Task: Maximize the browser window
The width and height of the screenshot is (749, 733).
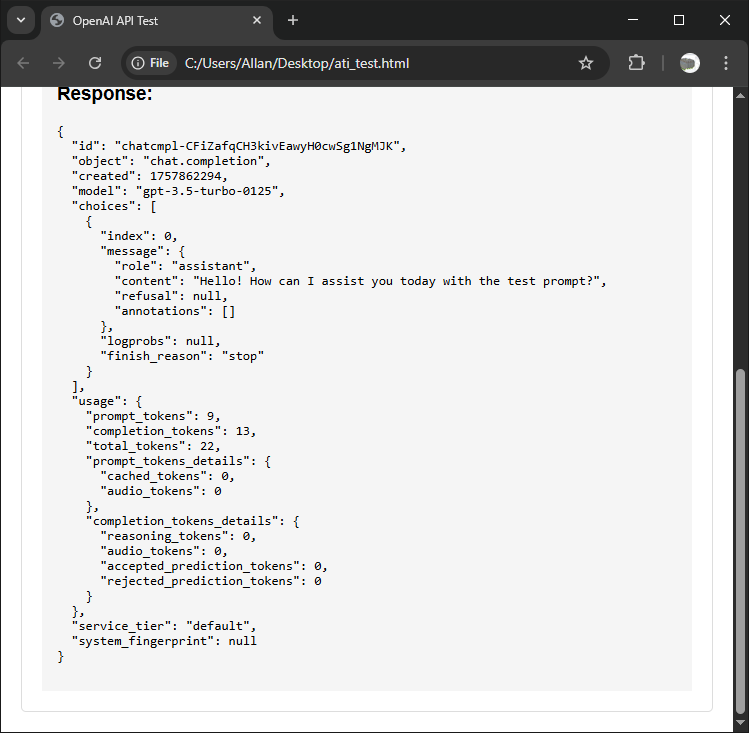Action: [679, 20]
